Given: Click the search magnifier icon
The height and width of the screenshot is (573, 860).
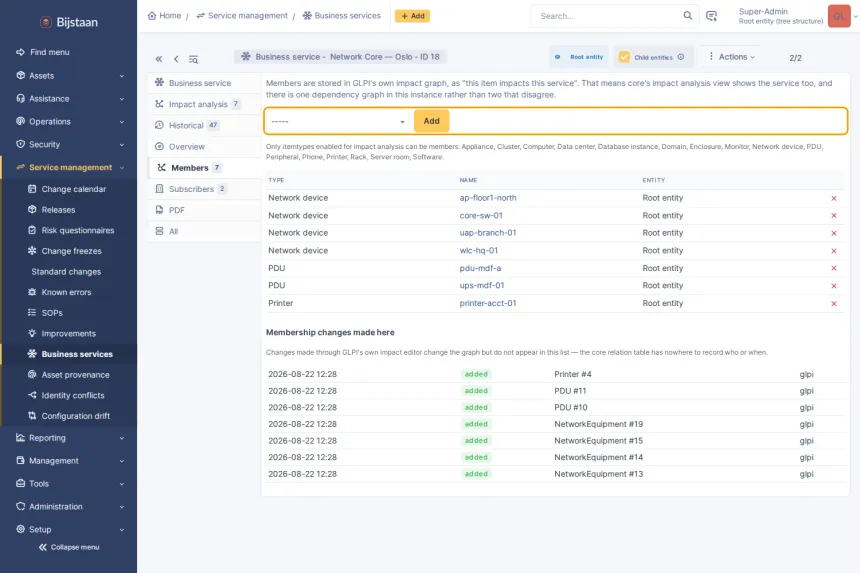Looking at the screenshot, I should [687, 16].
